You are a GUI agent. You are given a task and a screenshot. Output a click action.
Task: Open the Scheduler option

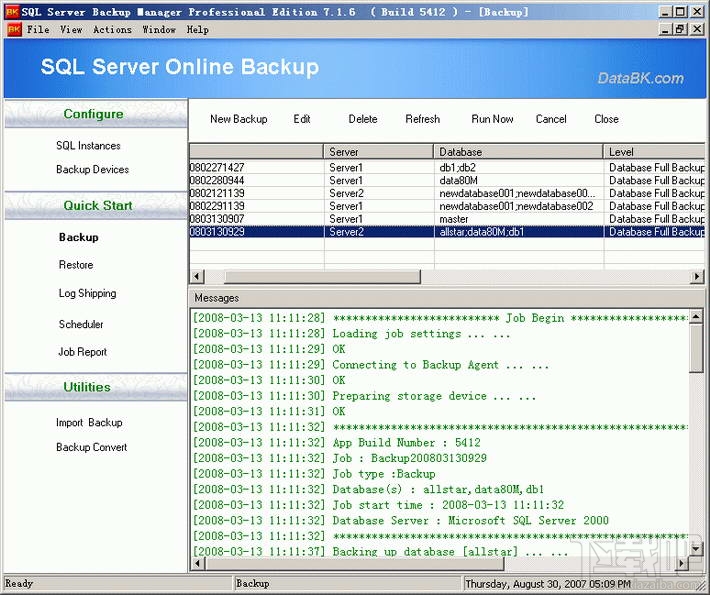pyautogui.click(x=81, y=324)
